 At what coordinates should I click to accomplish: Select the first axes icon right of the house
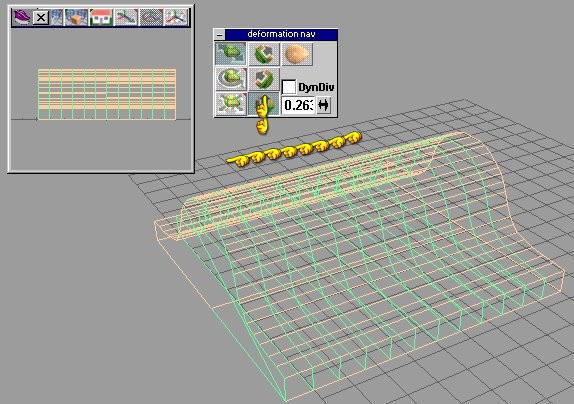tap(126, 17)
